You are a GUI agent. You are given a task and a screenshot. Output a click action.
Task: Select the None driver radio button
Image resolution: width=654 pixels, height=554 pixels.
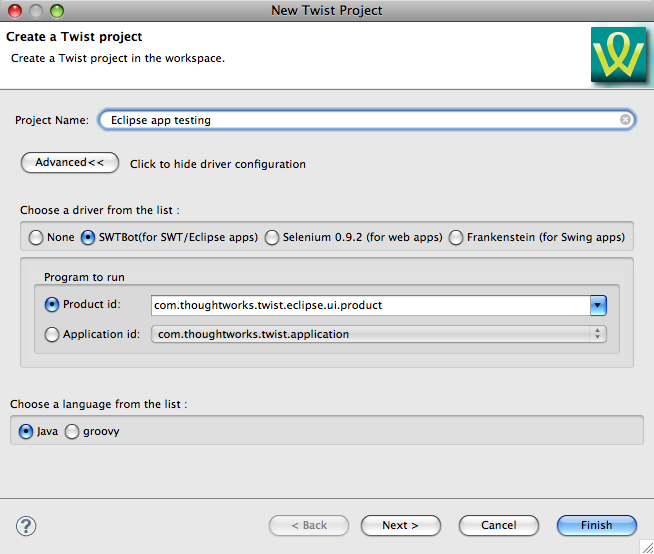coord(36,237)
